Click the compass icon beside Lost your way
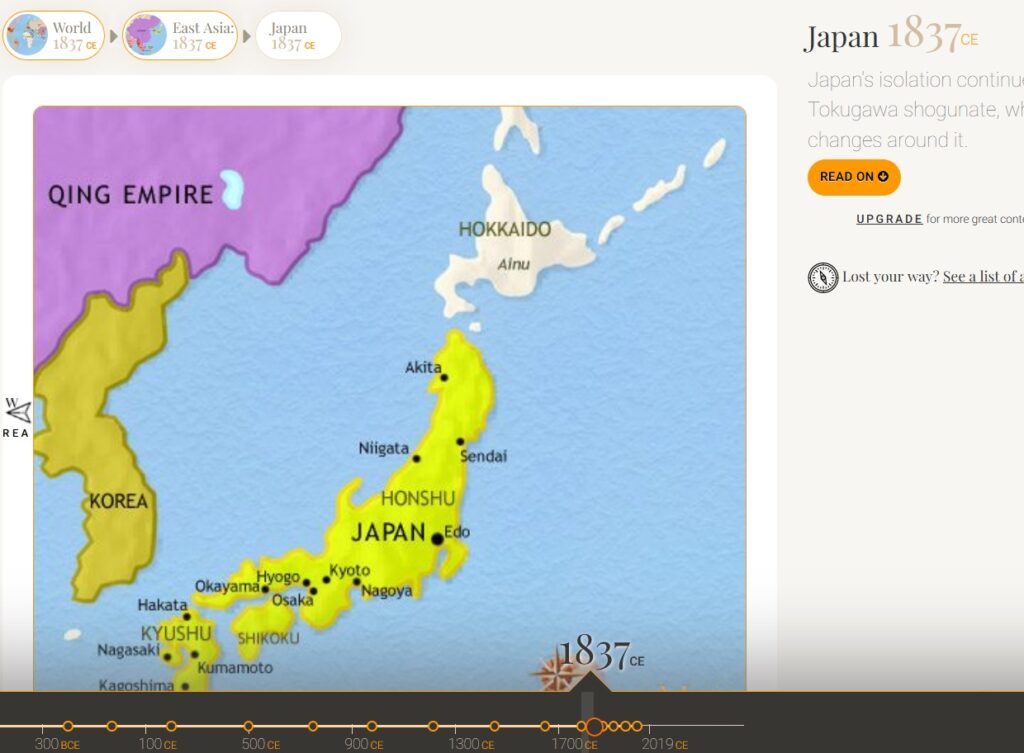 point(822,277)
